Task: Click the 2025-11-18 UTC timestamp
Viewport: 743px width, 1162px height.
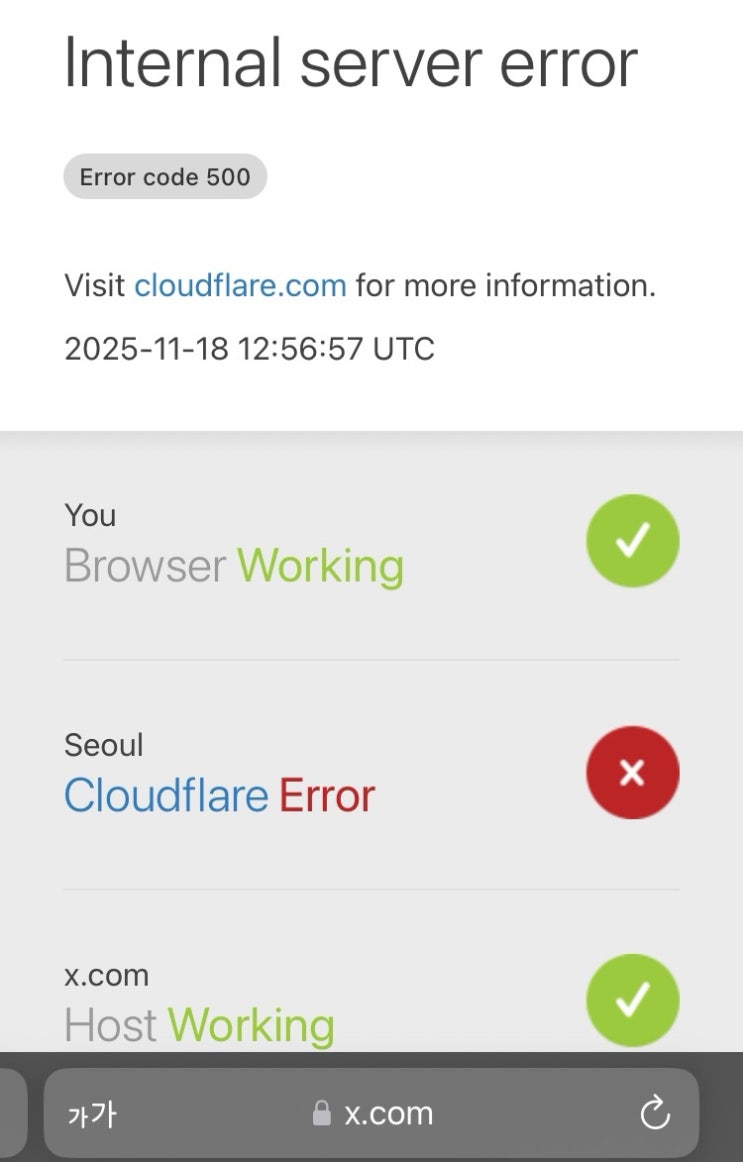Action: [x=250, y=348]
